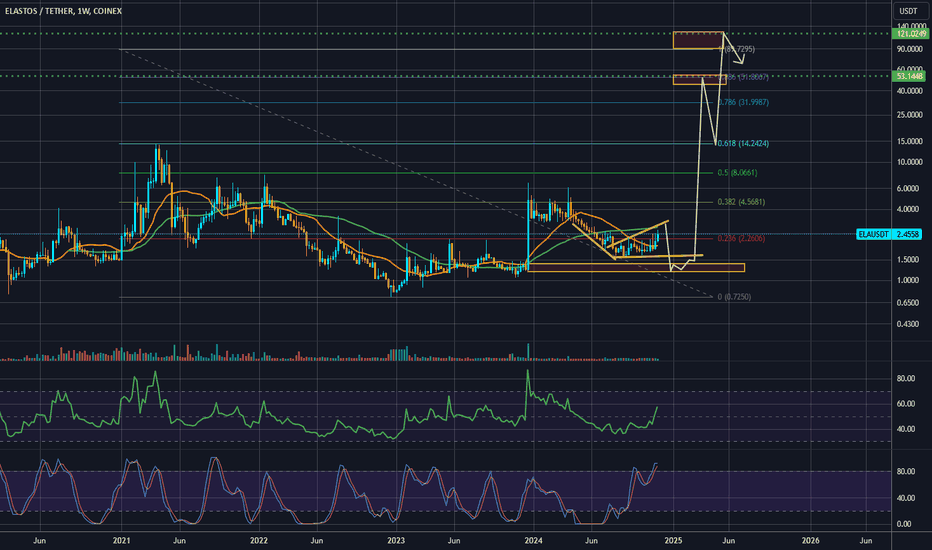Viewport: 932px width, 550px height.
Task: Open the USDT currency selector
Action: (x=908, y=11)
